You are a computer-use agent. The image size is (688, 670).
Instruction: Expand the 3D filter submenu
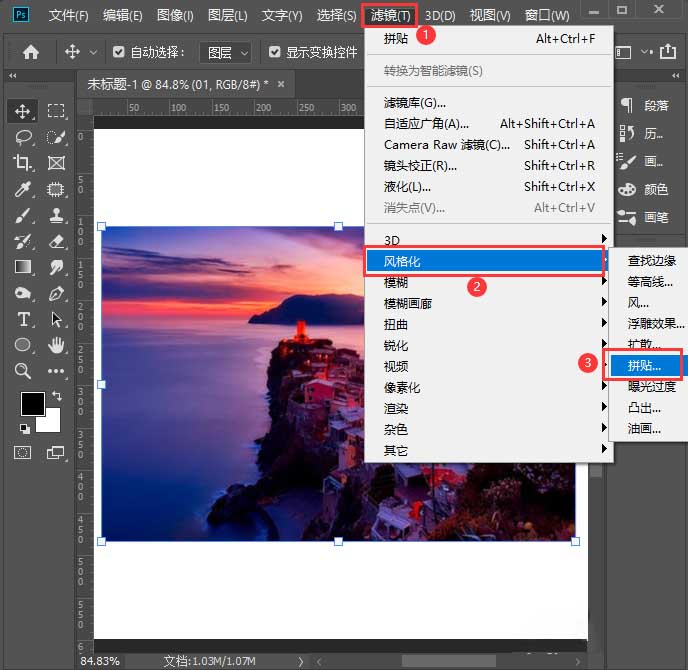pyautogui.click(x=487, y=240)
